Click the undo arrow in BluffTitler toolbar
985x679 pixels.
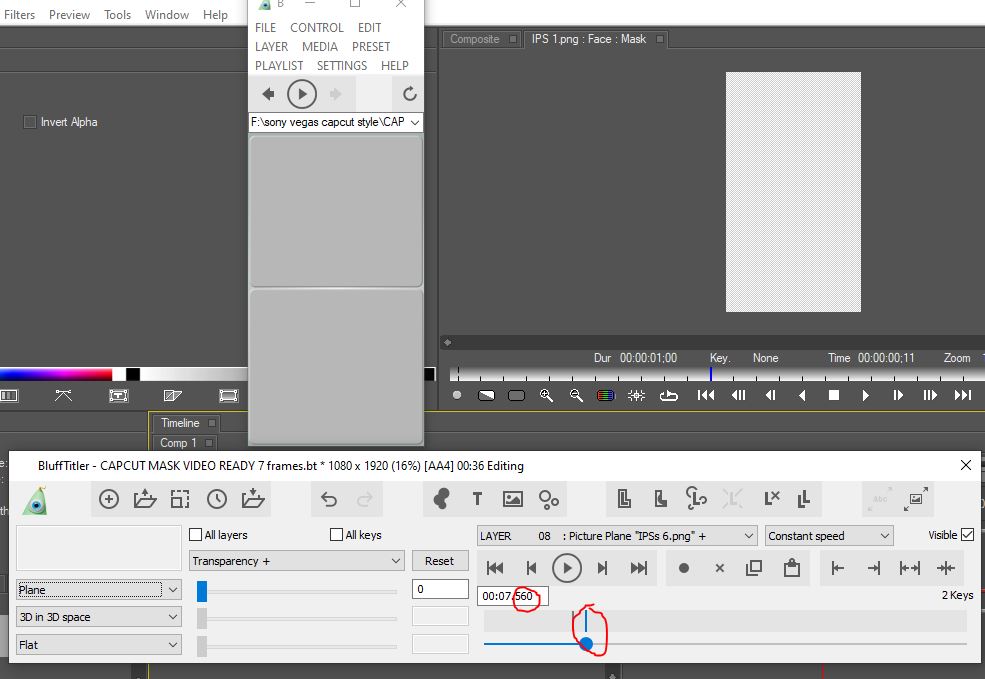(x=329, y=499)
